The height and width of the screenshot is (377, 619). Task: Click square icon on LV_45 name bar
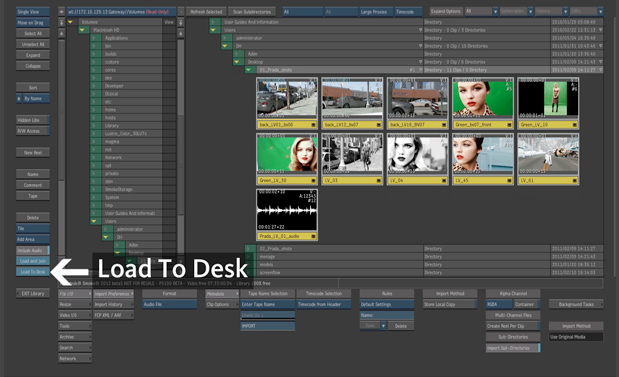tap(509, 180)
